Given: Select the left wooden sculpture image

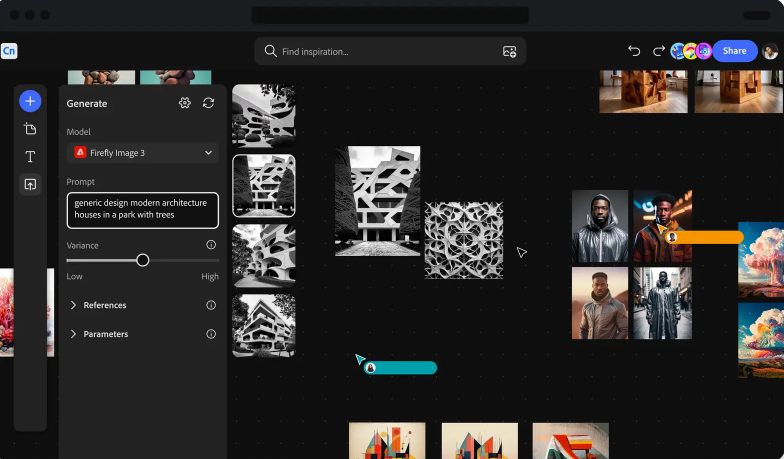Looking at the screenshot, I should pyautogui.click(x=644, y=91).
